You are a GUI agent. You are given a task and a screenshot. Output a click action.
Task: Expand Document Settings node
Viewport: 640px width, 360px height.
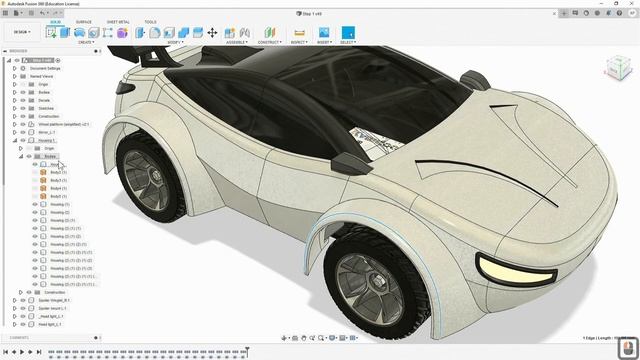[15, 68]
